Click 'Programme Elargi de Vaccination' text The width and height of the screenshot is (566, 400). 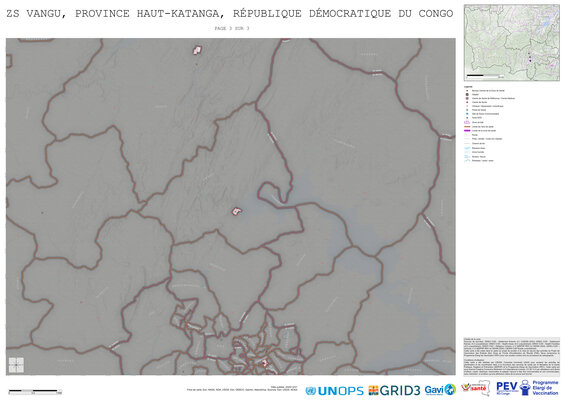pos(545,388)
